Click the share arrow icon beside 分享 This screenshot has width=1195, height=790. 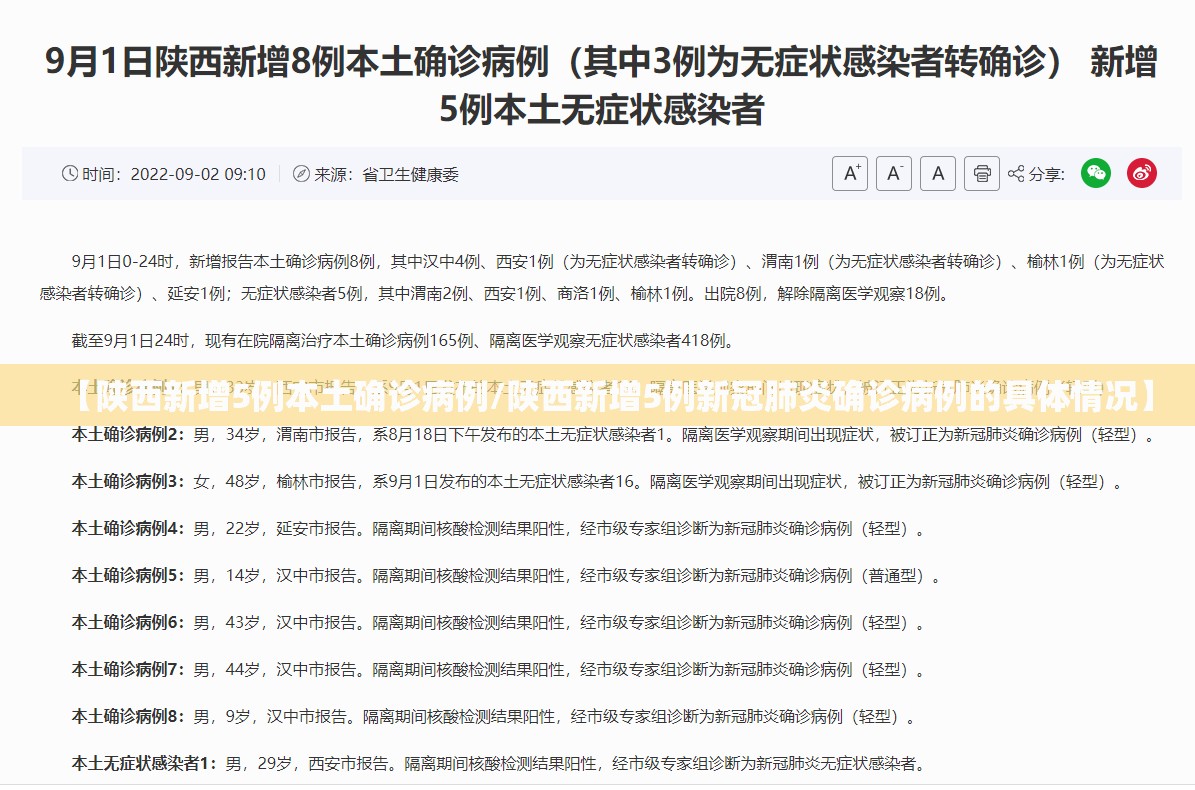tap(1016, 174)
